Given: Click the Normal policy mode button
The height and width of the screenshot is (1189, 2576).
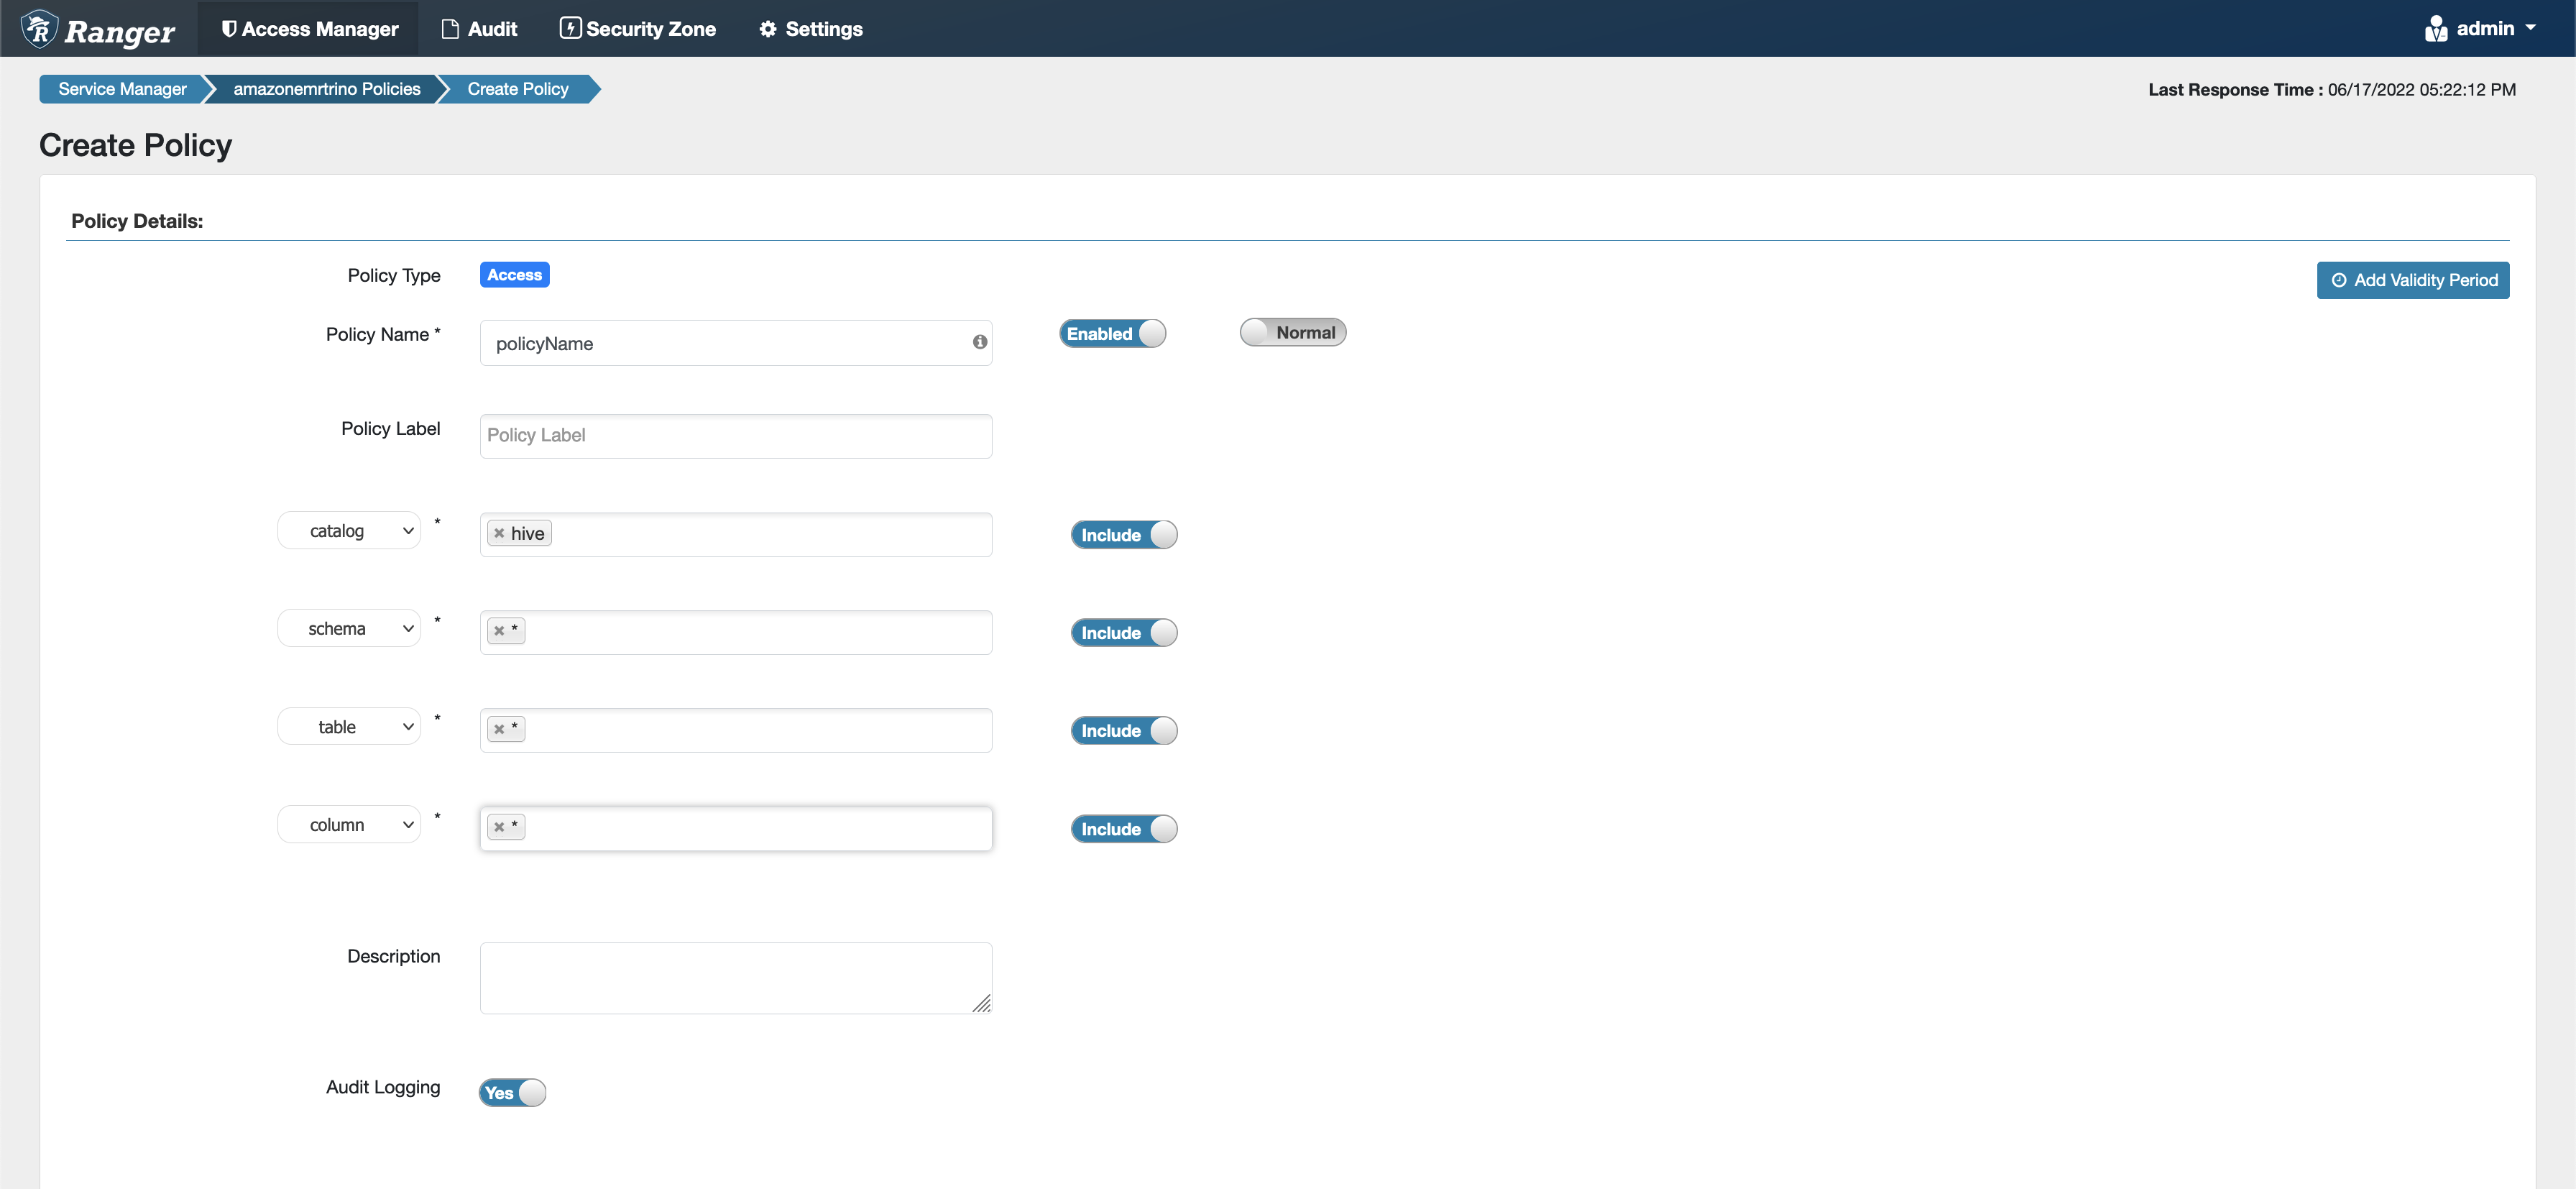Looking at the screenshot, I should pos(1294,331).
